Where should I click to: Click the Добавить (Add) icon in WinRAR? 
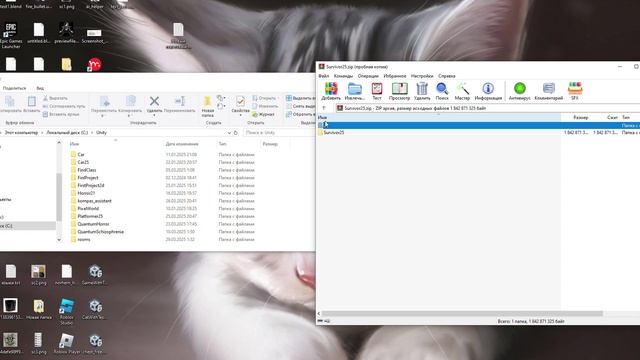coord(331,91)
